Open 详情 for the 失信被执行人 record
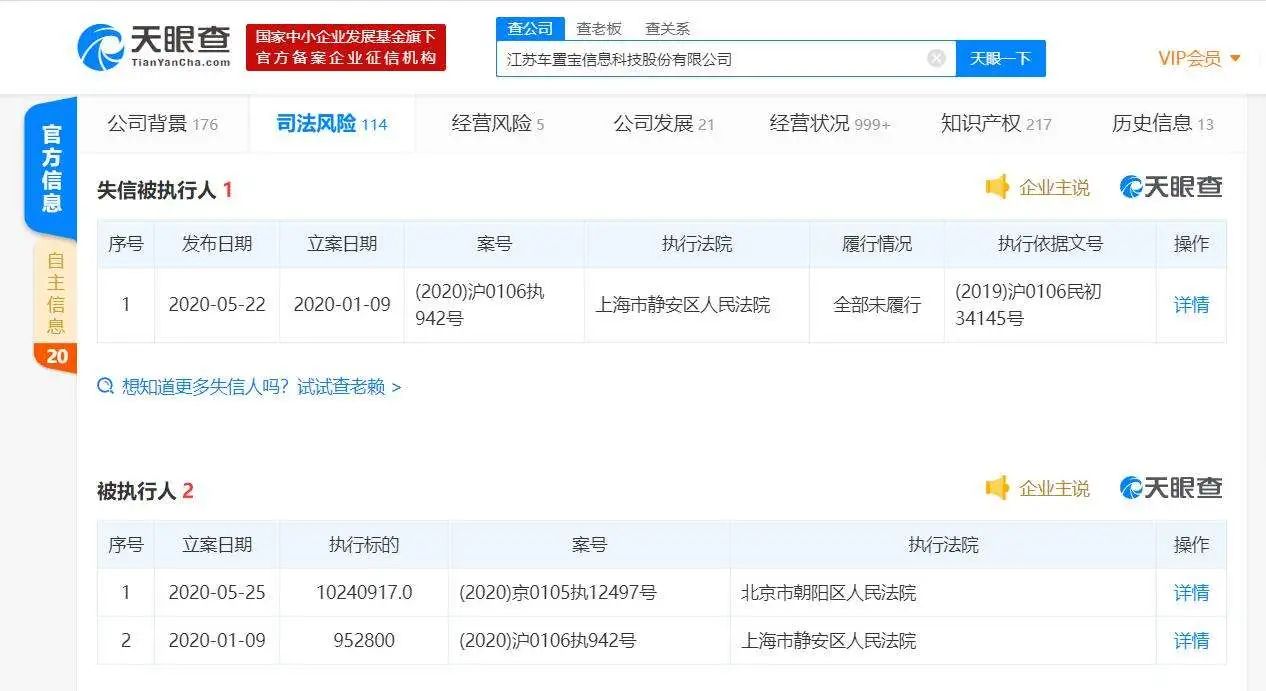1266x691 pixels. tap(1191, 305)
